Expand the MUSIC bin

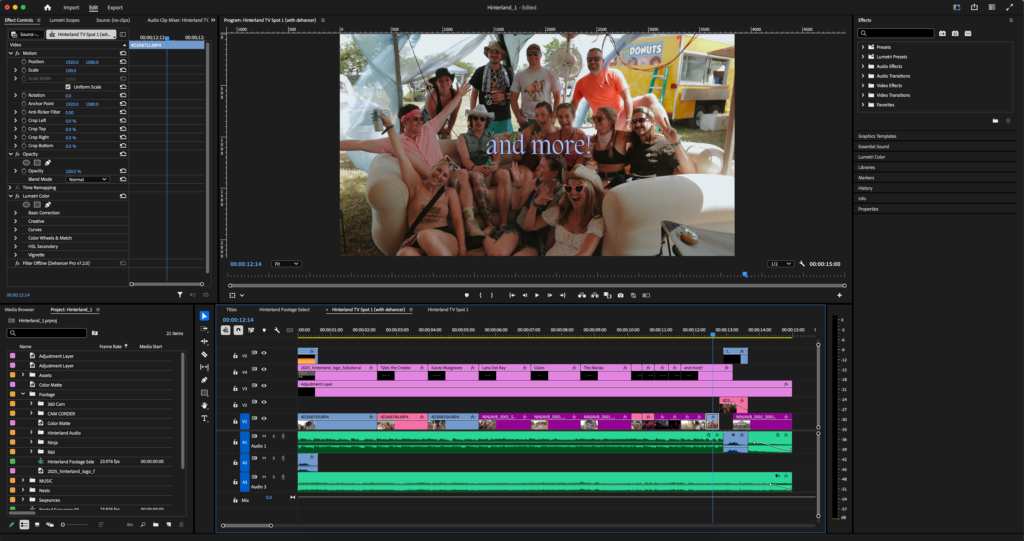(x=23, y=481)
